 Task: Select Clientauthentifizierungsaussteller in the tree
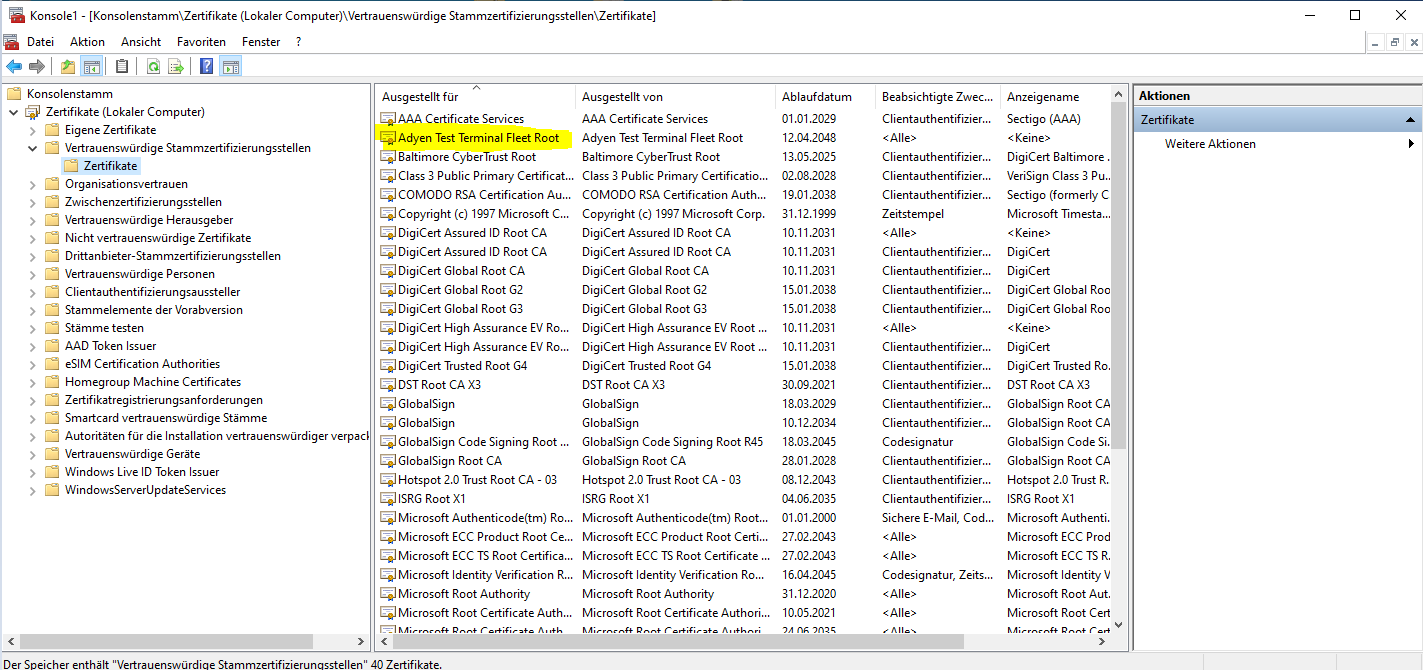(152, 292)
